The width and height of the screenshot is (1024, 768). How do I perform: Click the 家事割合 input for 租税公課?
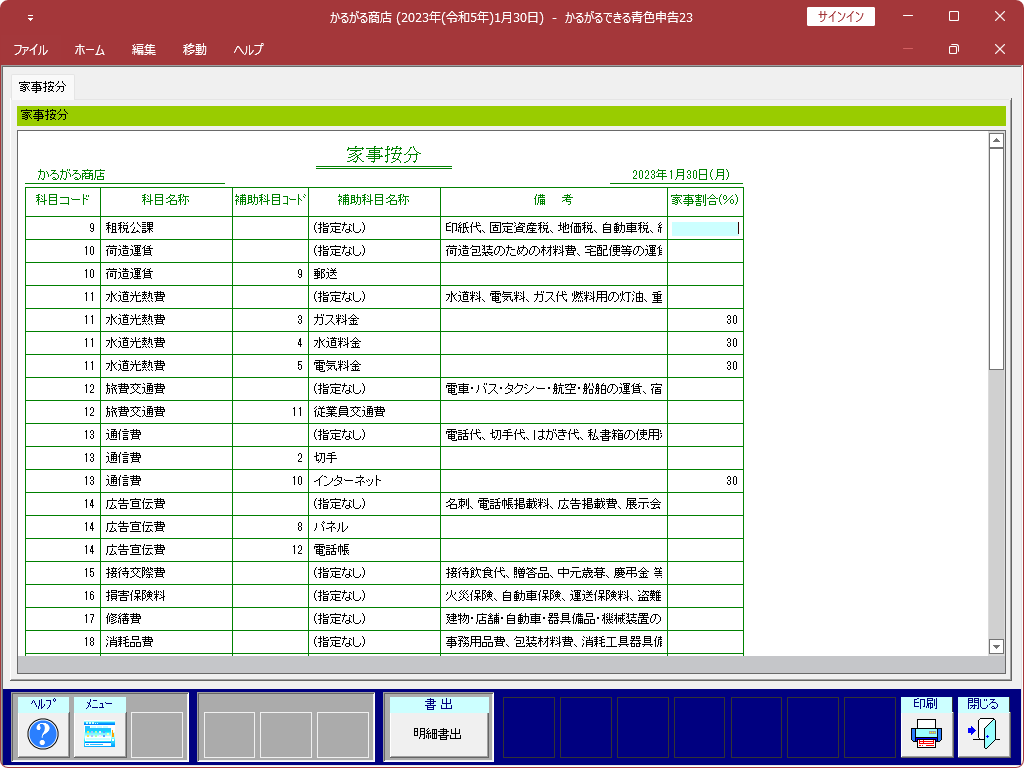tap(705, 228)
